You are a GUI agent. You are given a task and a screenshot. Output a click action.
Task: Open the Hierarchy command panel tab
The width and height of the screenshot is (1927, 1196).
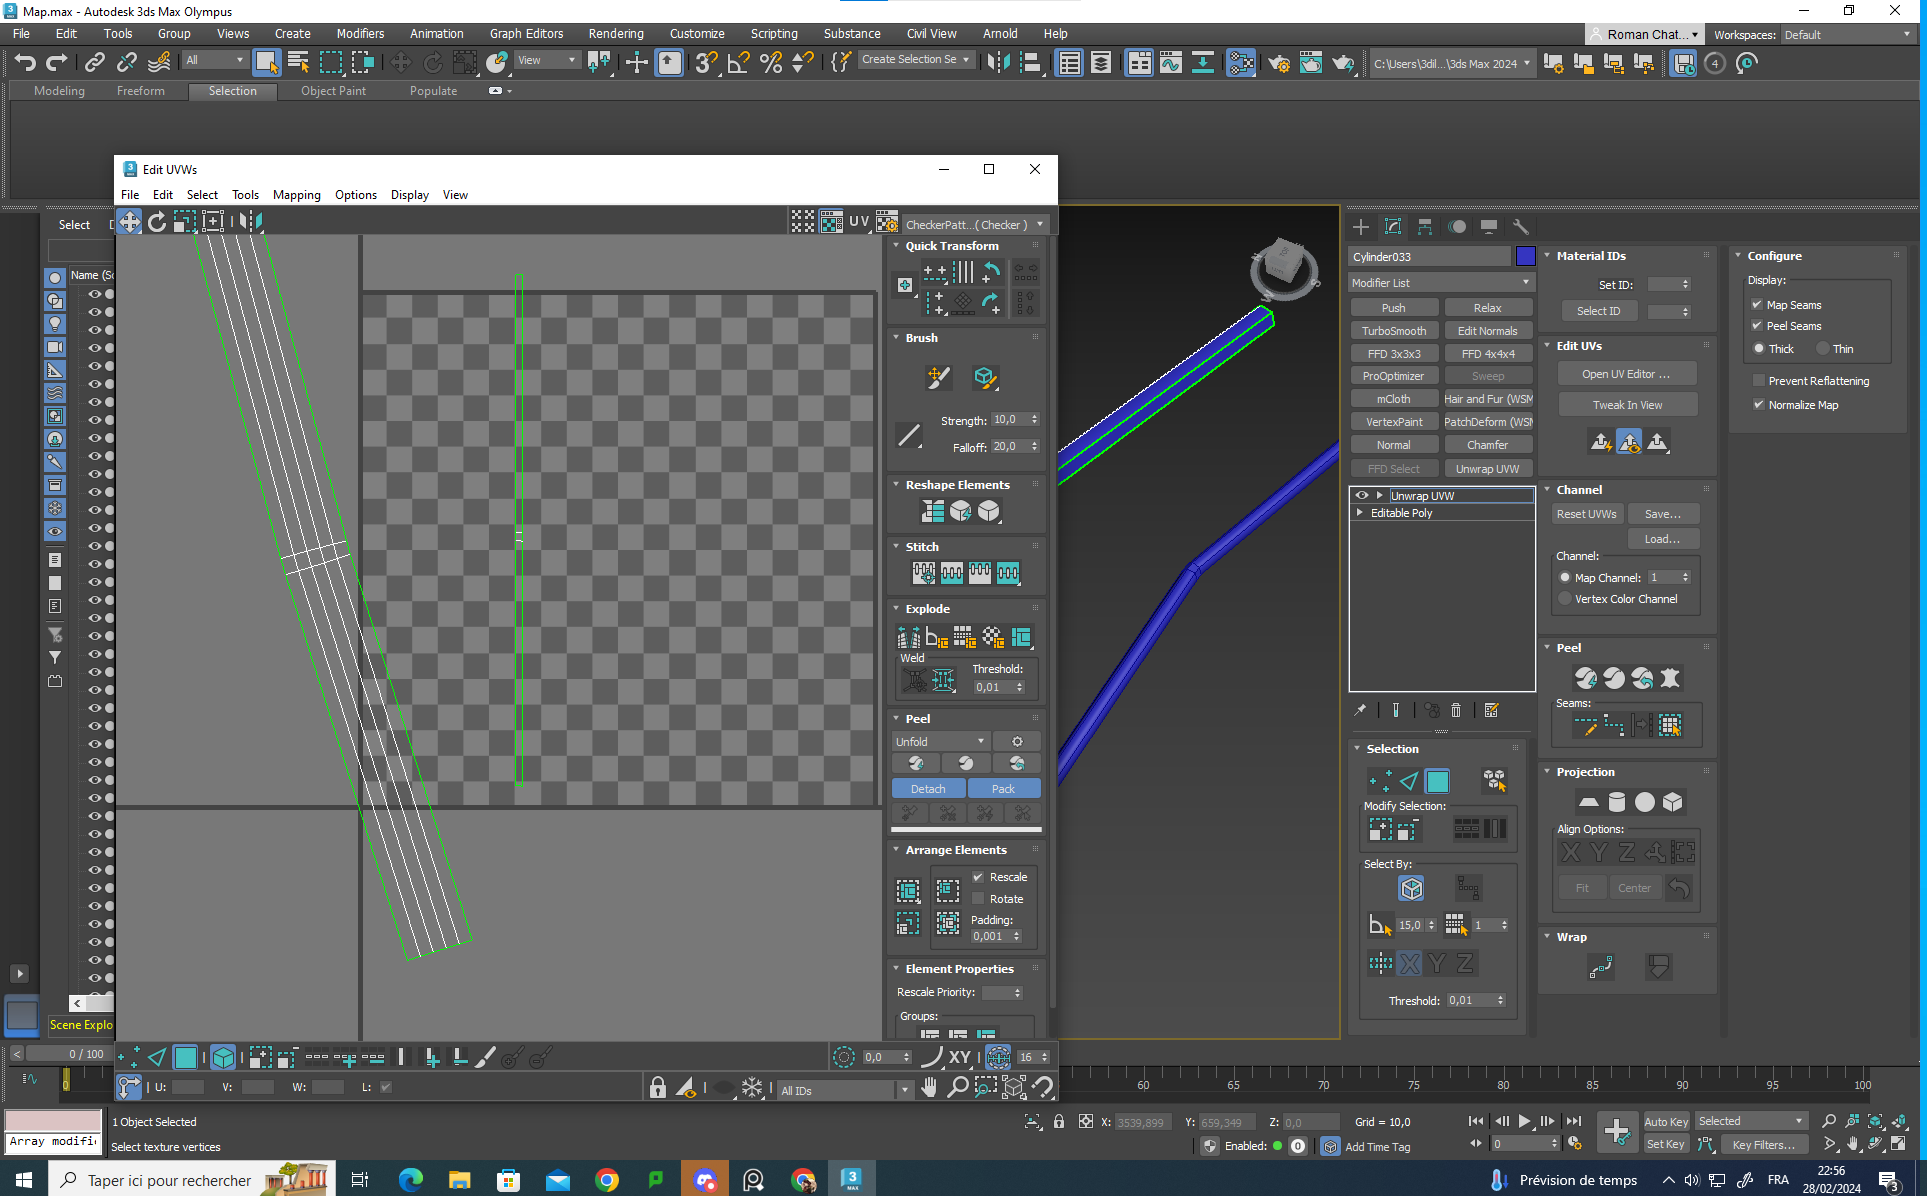point(1425,227)
